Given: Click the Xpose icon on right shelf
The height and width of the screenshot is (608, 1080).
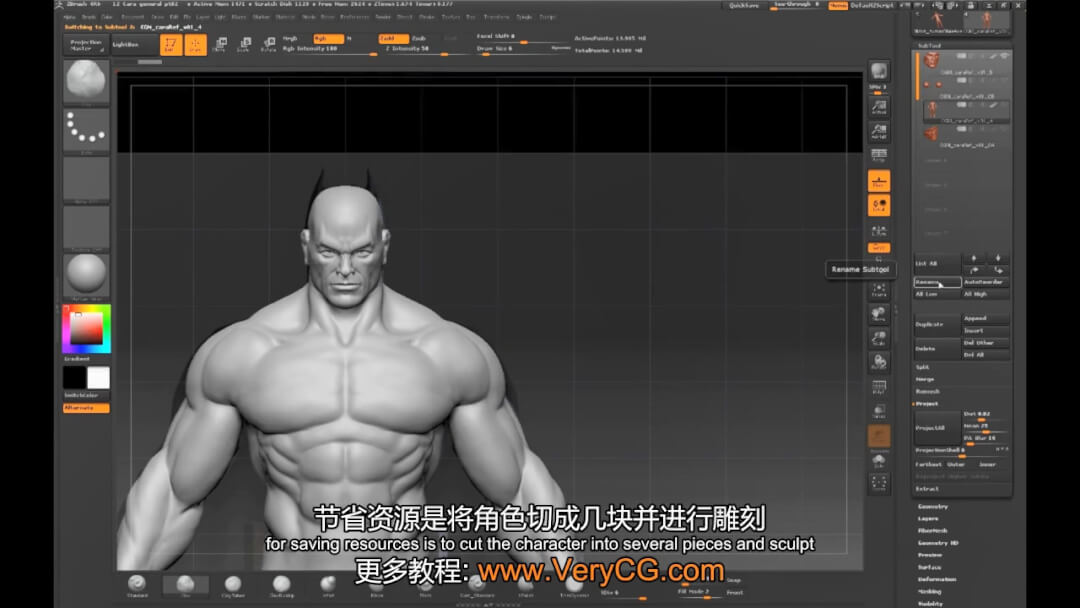Looking at the screenshot, I should [x=879, y=483].
